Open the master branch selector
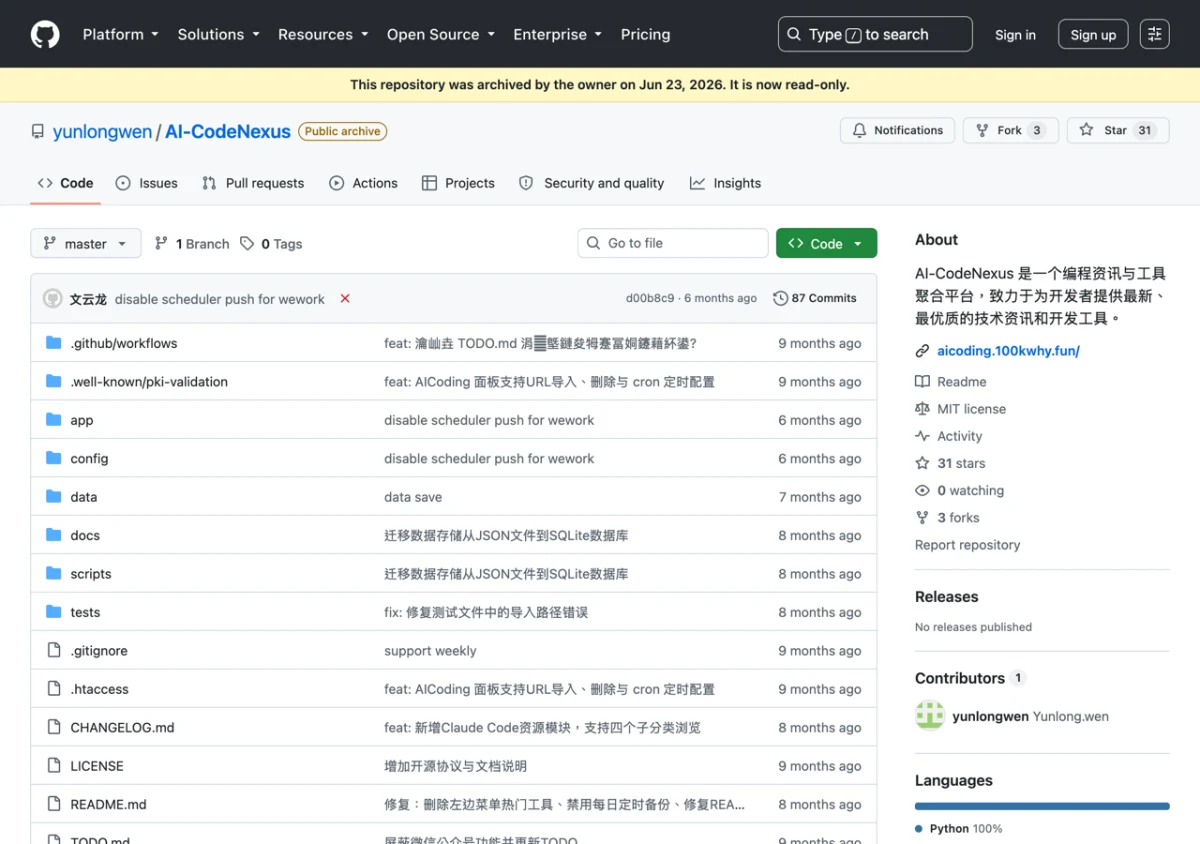The image size is (1200, 844). 86,244
